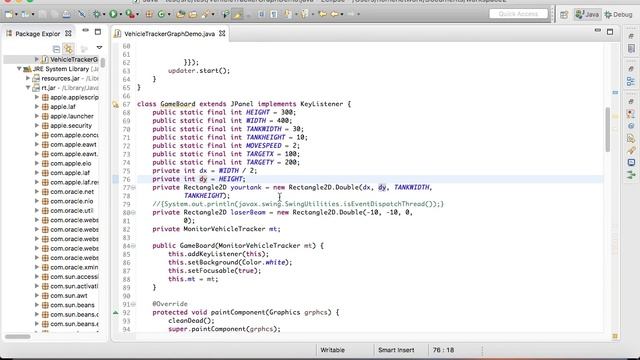Click the Smart Insert status bar field
Image resolution: width=640 pixels, height=360 pixels.
396,350
